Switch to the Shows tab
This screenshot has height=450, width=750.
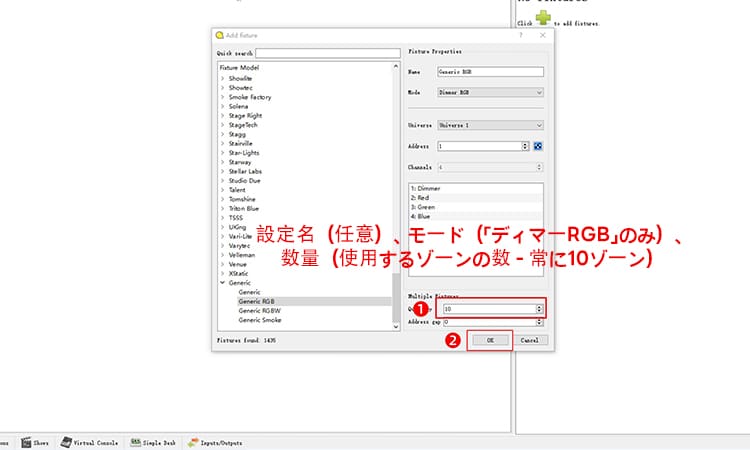(x=35, y=443)
